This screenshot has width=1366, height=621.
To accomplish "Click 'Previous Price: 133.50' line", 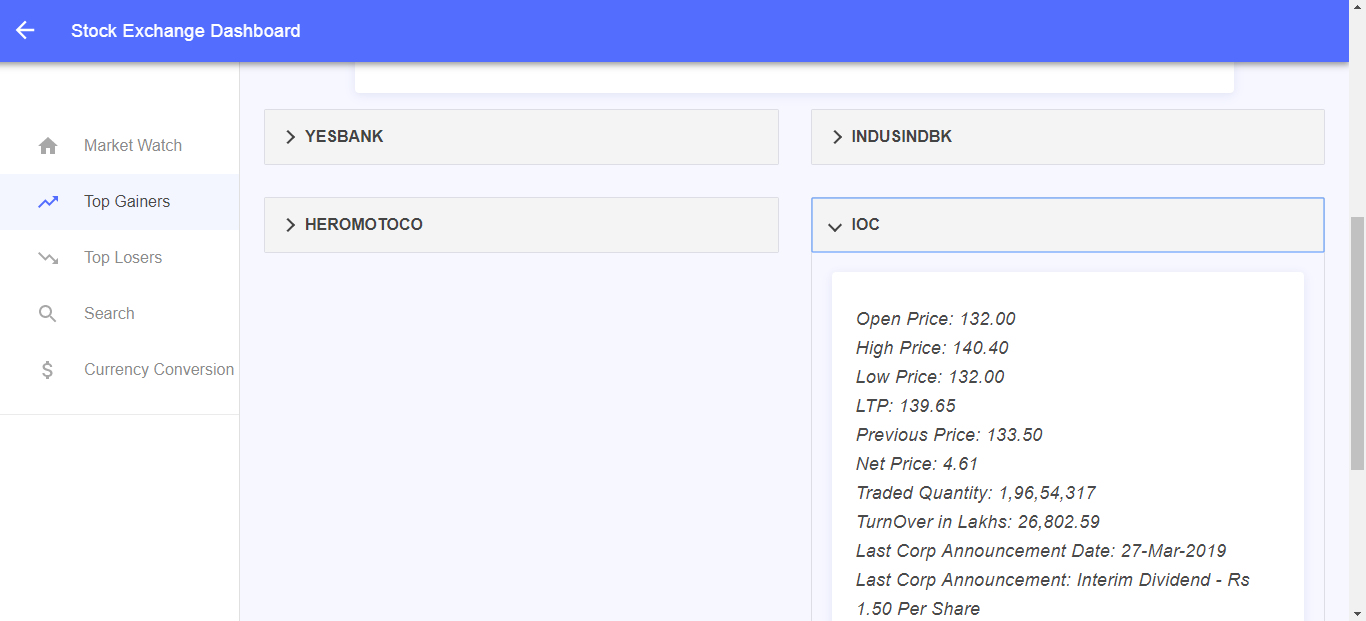I will tap(949, 435).
